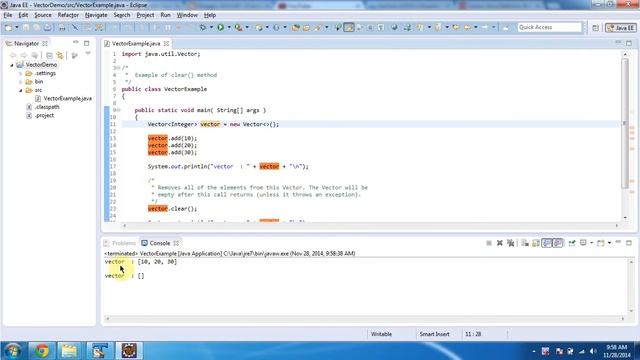
Task: Expand the bin folder
Action: 20,82
